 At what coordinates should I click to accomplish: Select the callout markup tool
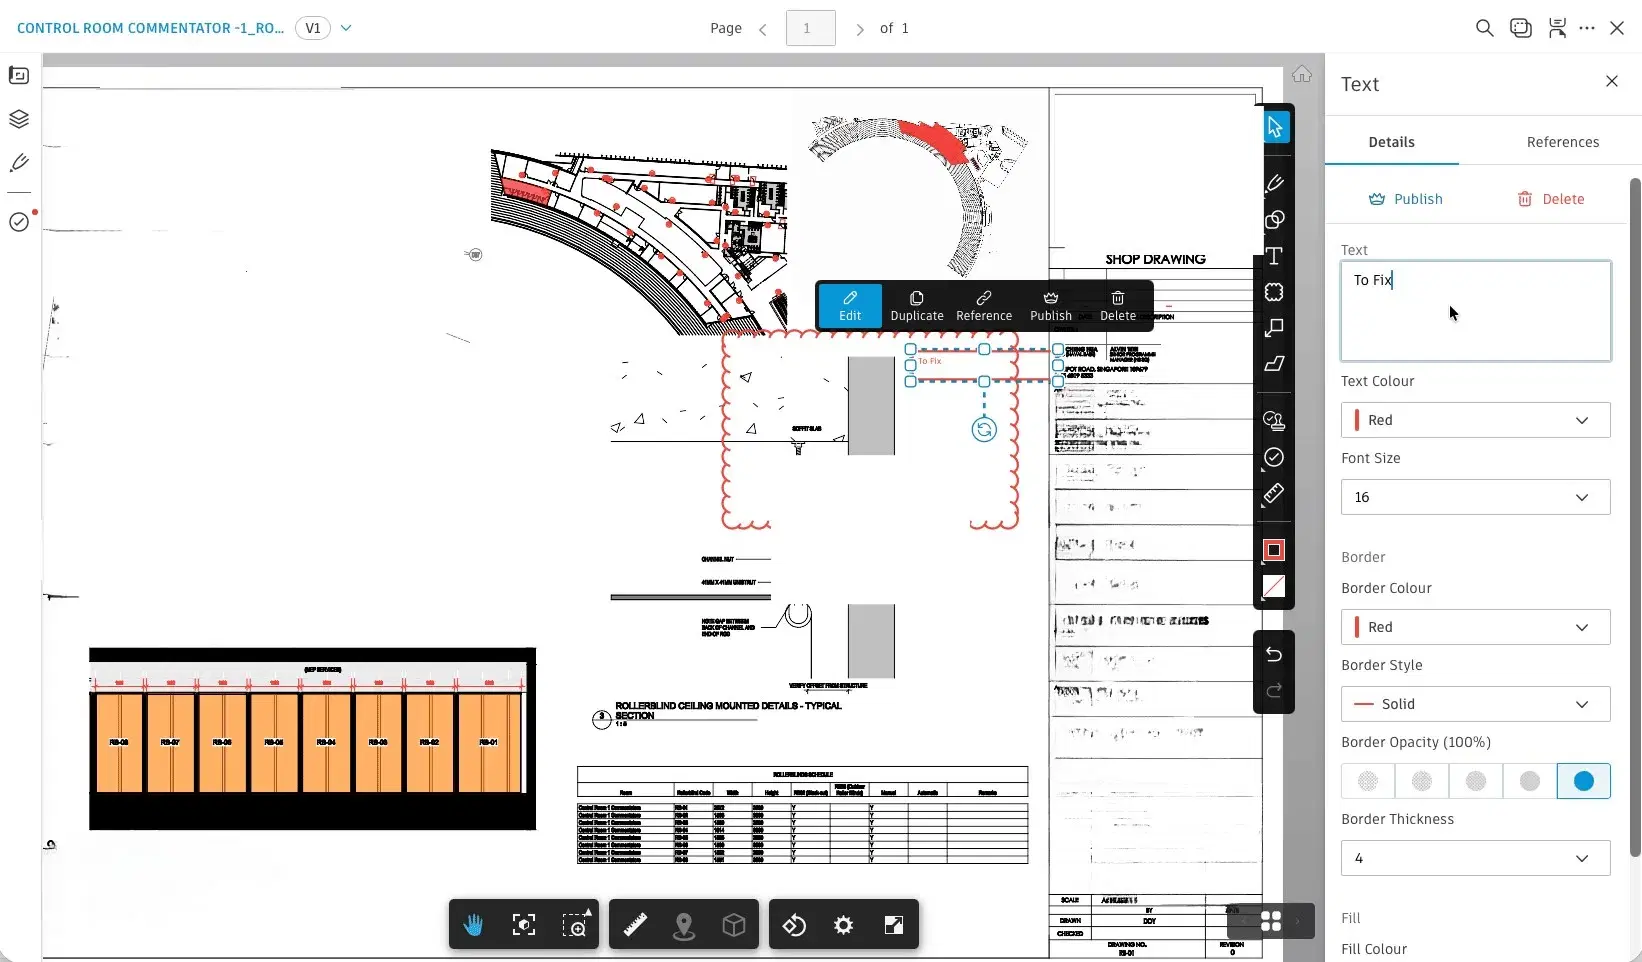pyautogui.click(x=1274, y=328)
